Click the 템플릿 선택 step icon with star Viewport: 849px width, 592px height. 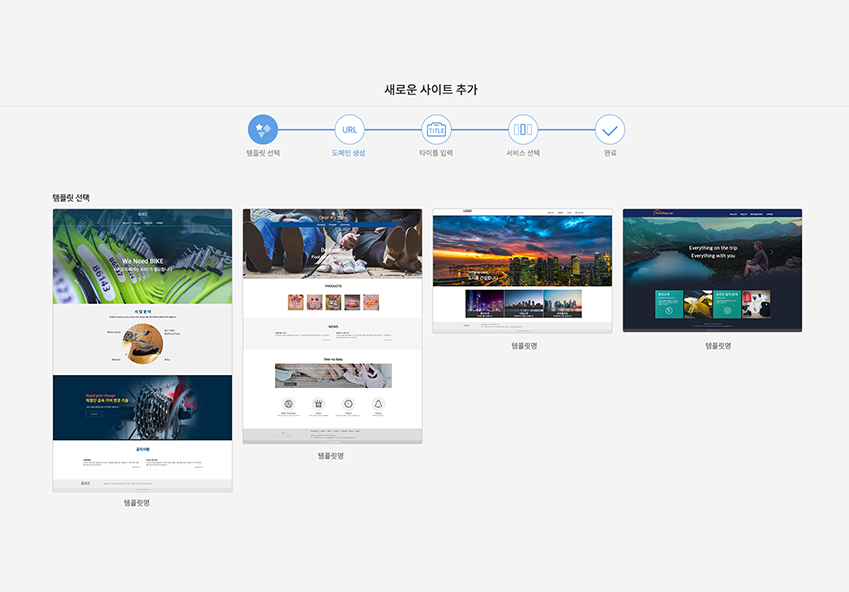(x=263, y=129)
